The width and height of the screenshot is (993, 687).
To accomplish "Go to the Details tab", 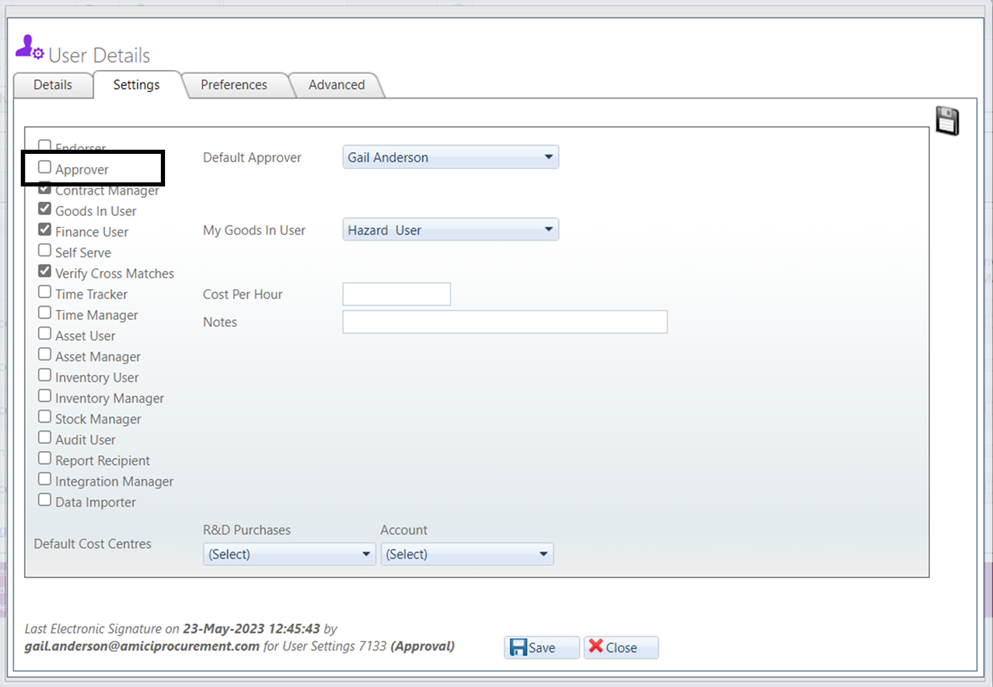I will (52, 85).
